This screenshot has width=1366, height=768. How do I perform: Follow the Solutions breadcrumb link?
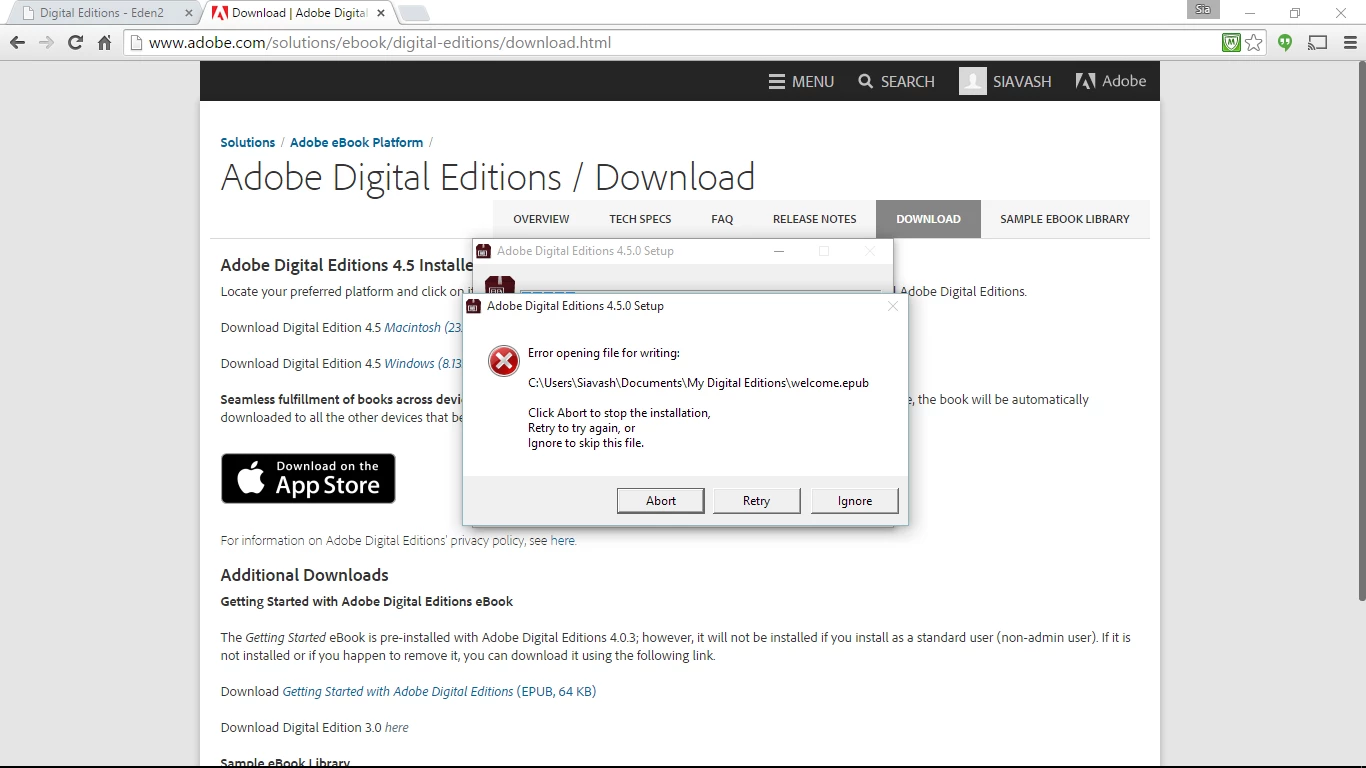pos(247,142)
